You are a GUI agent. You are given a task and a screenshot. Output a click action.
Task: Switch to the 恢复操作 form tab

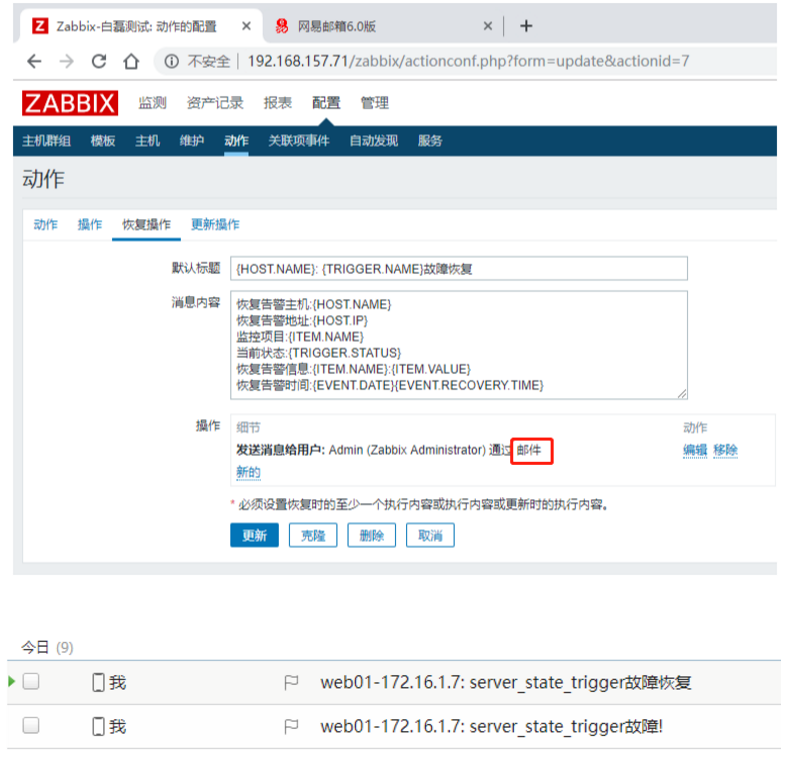(x=146, y=225)
